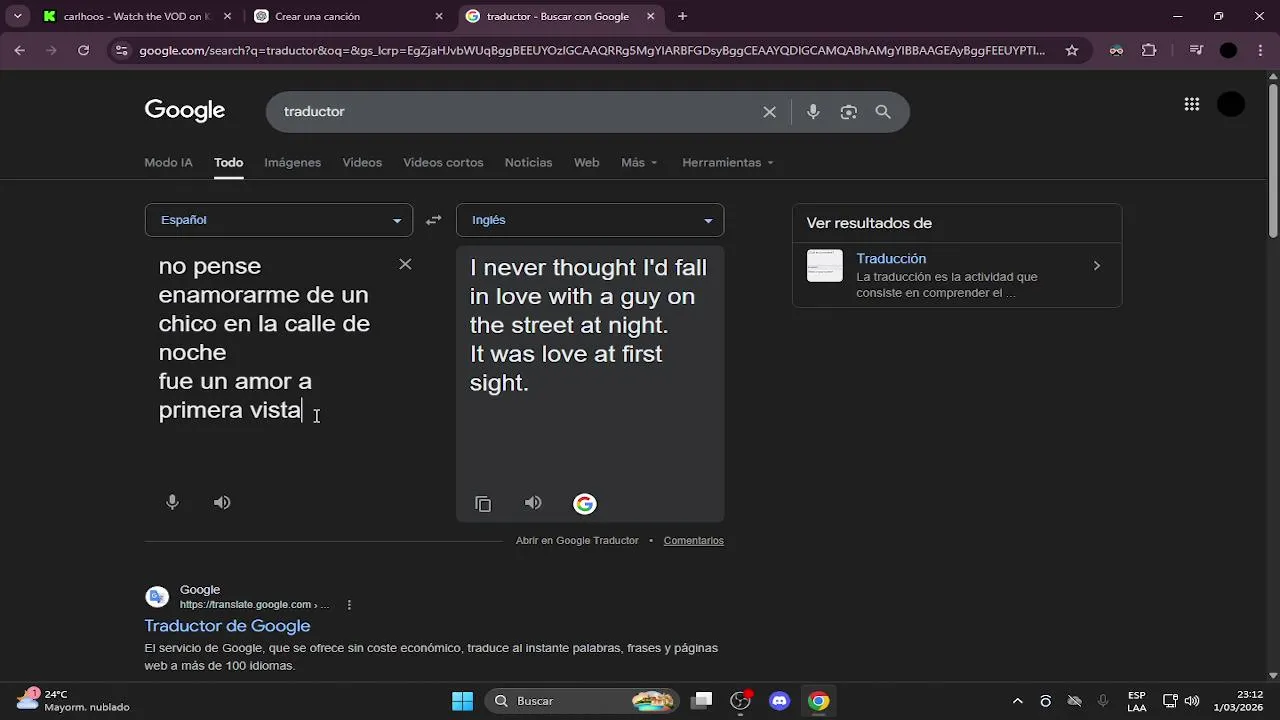Screen dimensions: 1280x720
Task: Select the Videos cortos tab
Action: [443, 162]
